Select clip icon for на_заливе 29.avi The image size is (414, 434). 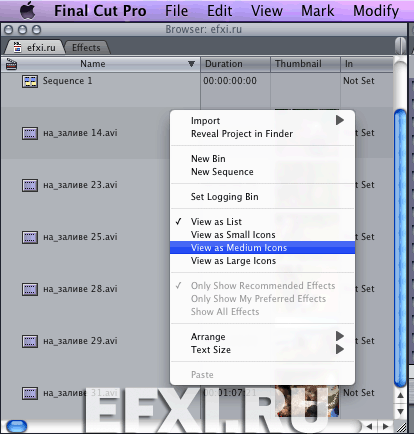click(30, 341)
